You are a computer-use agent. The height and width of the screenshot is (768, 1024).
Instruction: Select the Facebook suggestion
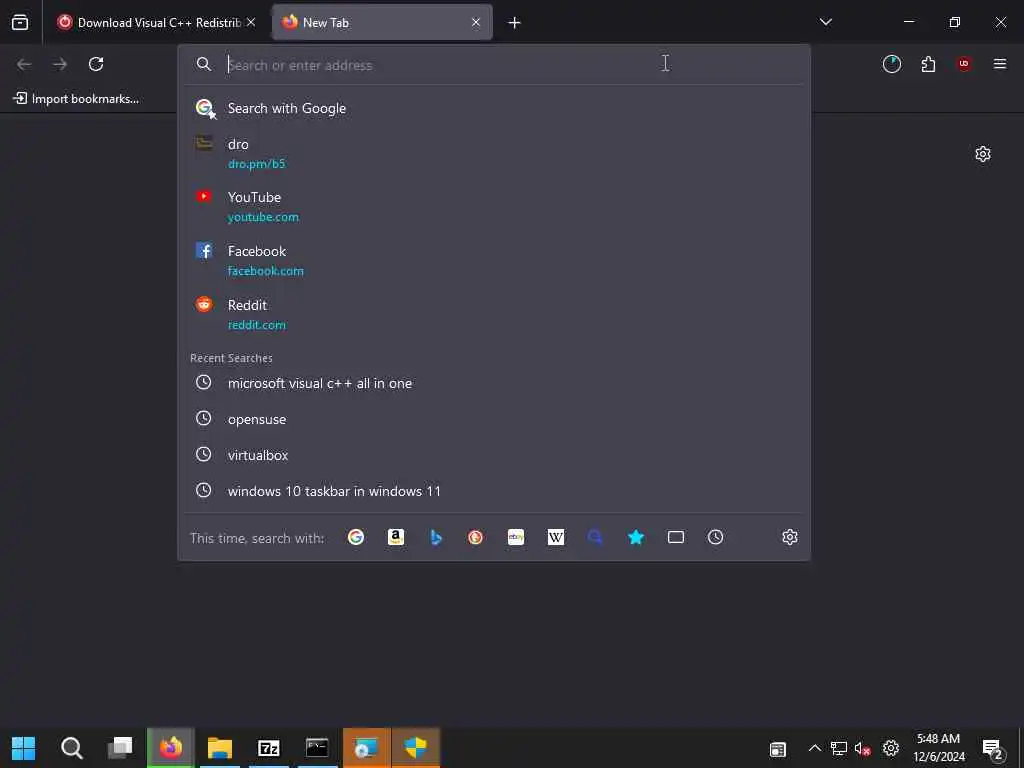coord(494,261)
